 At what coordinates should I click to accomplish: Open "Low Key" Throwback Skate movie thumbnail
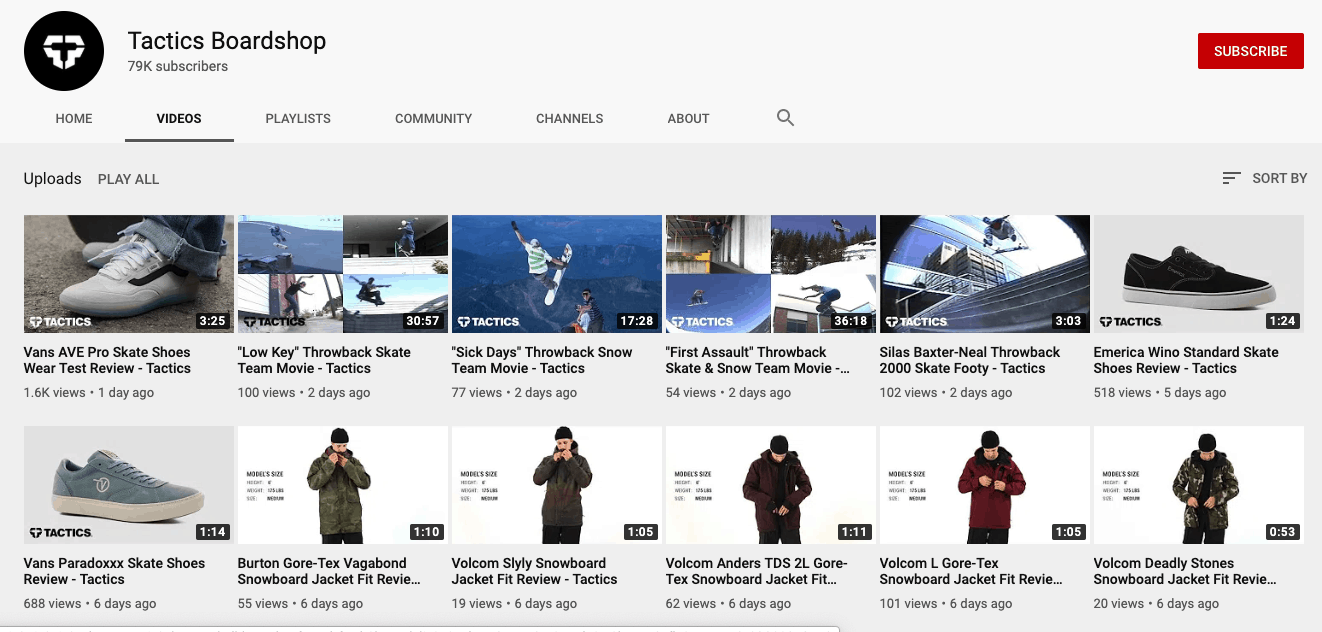click(343, 274)
